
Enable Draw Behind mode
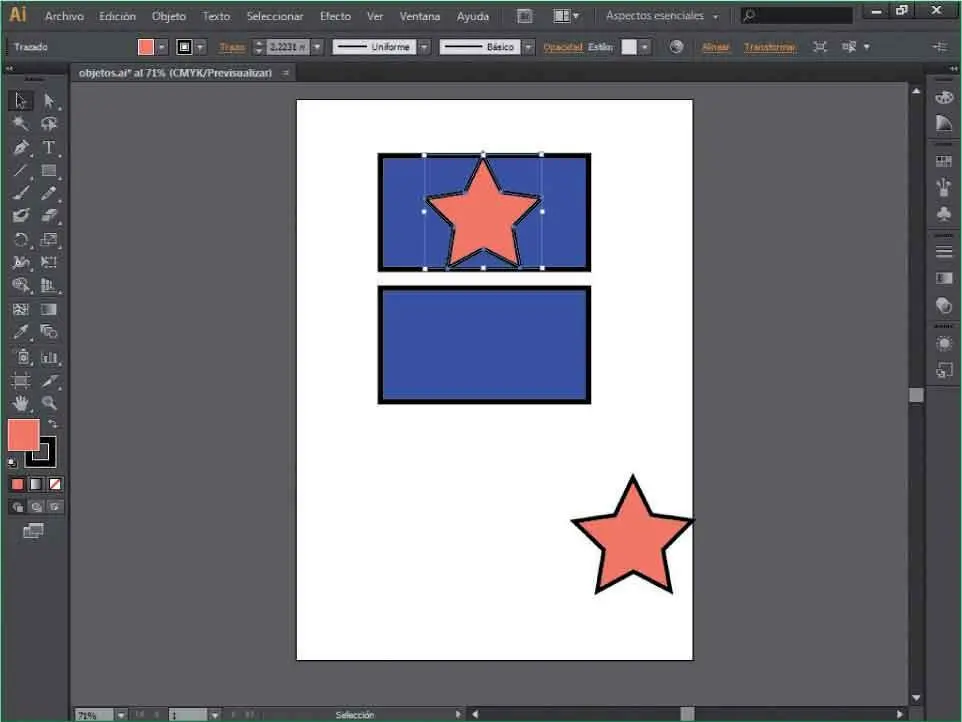point(36,507)
